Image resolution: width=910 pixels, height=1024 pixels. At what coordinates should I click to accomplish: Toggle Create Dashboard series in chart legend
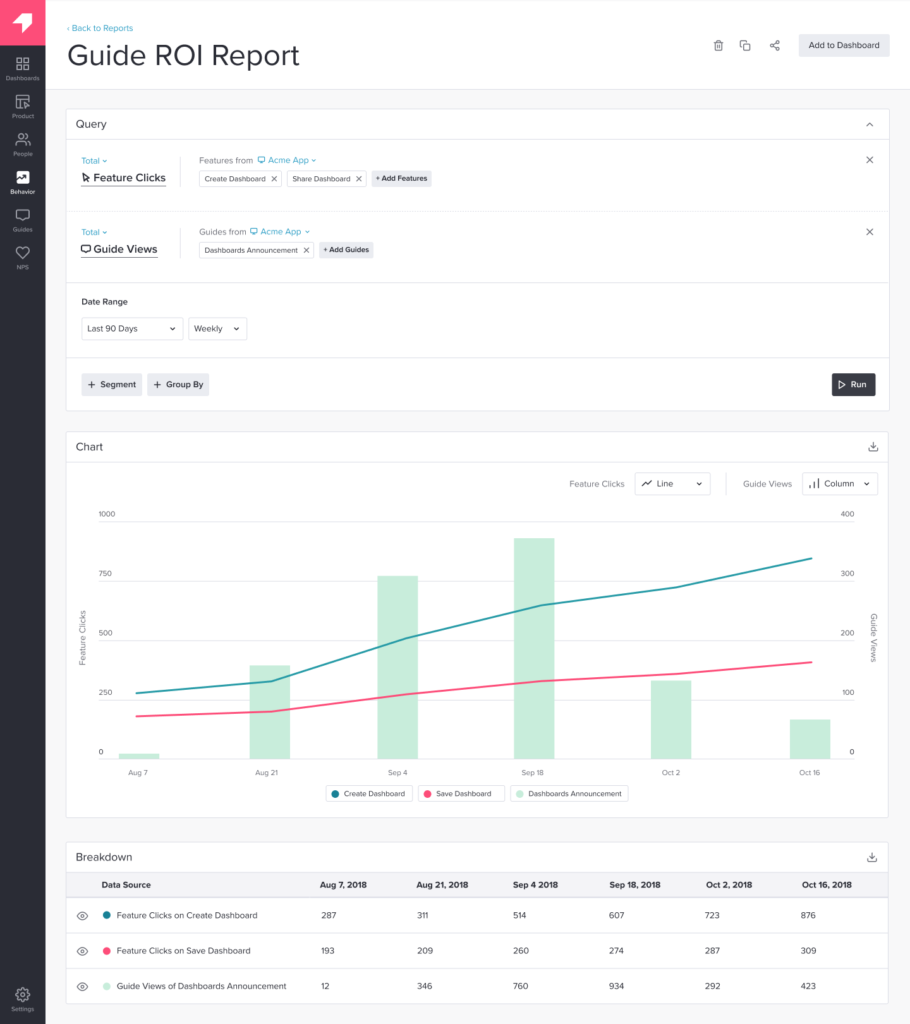point(369,793)
